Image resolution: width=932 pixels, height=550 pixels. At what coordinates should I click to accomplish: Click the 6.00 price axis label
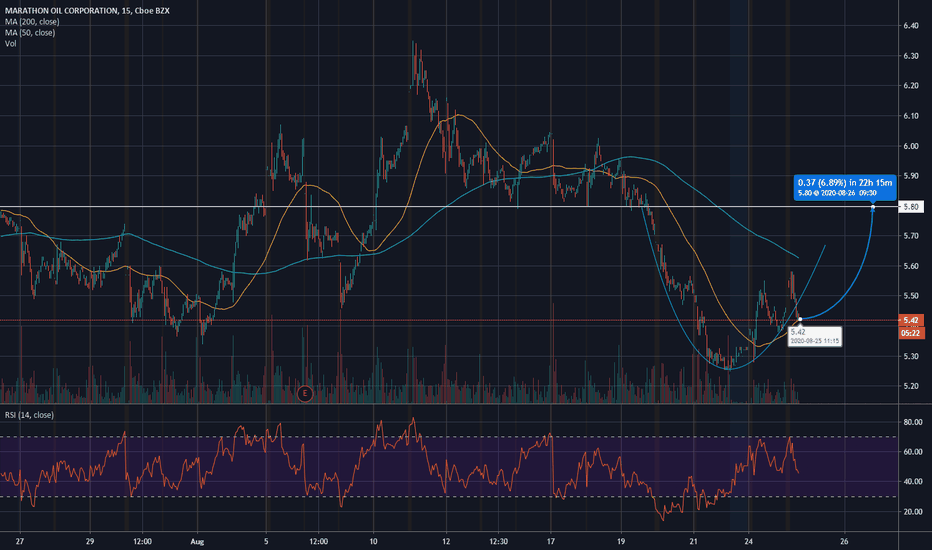click(911, 146)
